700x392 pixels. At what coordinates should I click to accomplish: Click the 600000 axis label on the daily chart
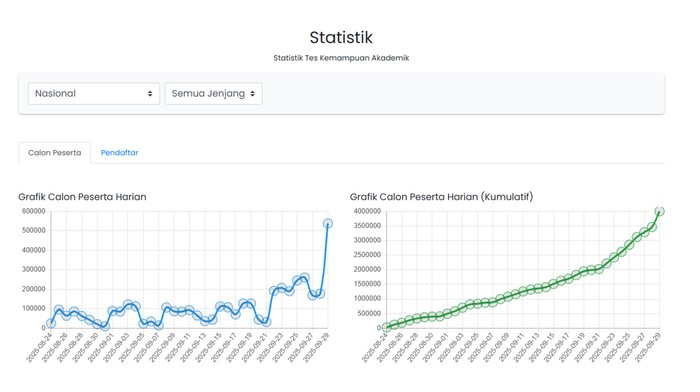point(33,211)
